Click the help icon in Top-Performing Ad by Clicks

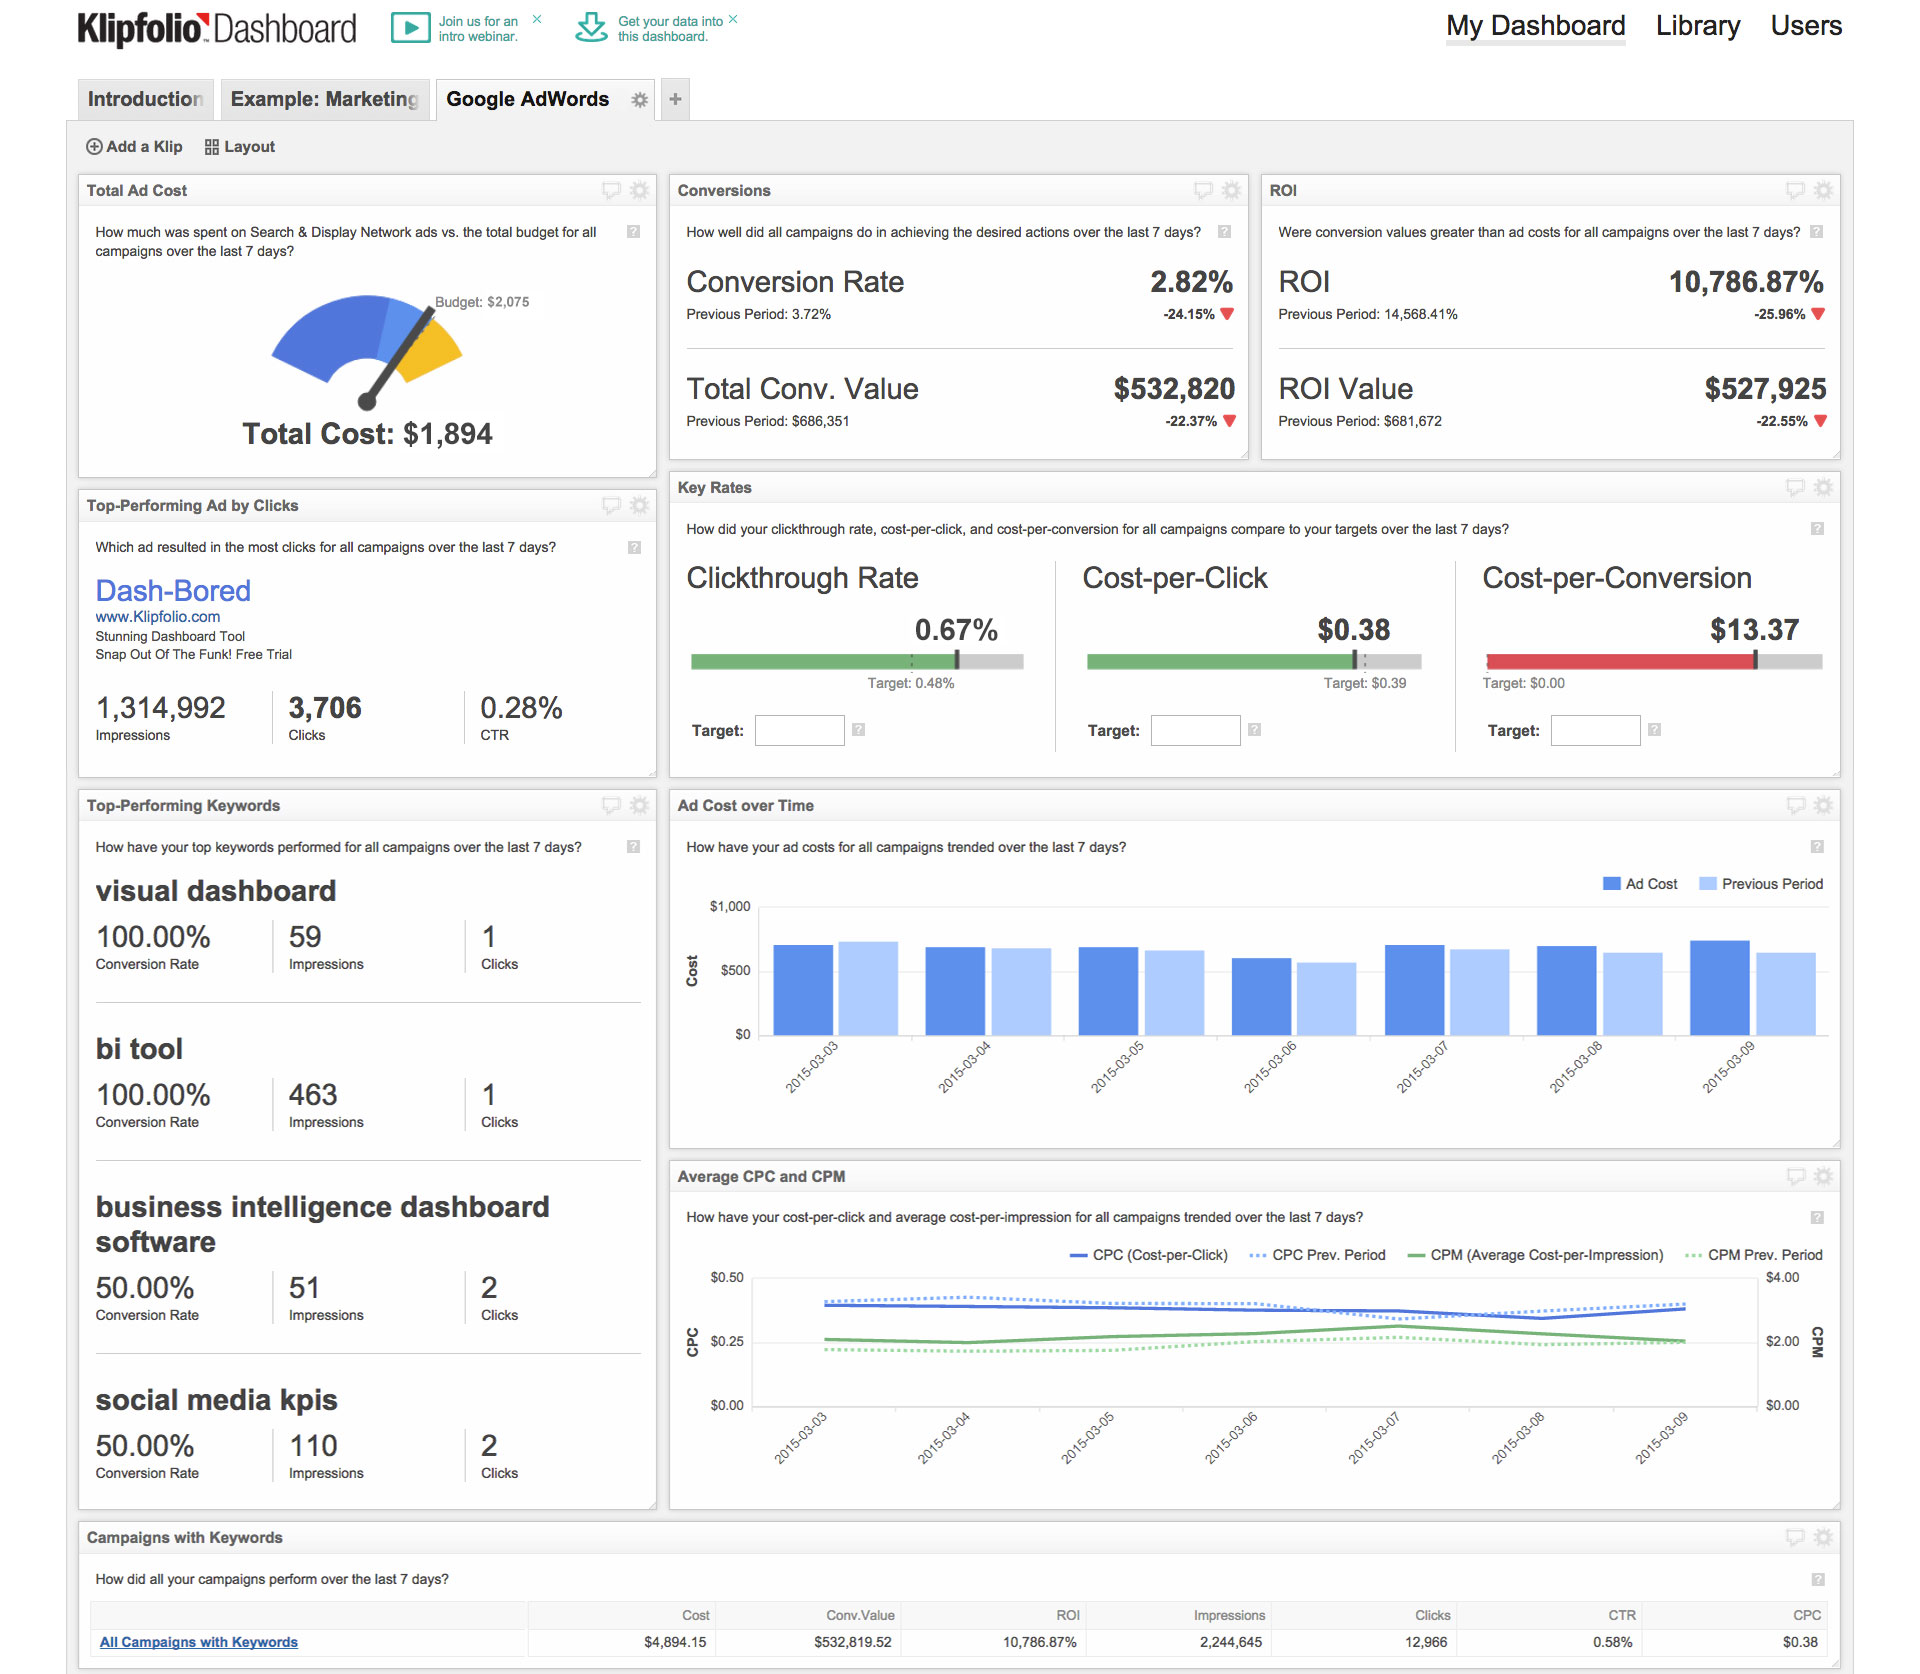click(x=633, y=548)
